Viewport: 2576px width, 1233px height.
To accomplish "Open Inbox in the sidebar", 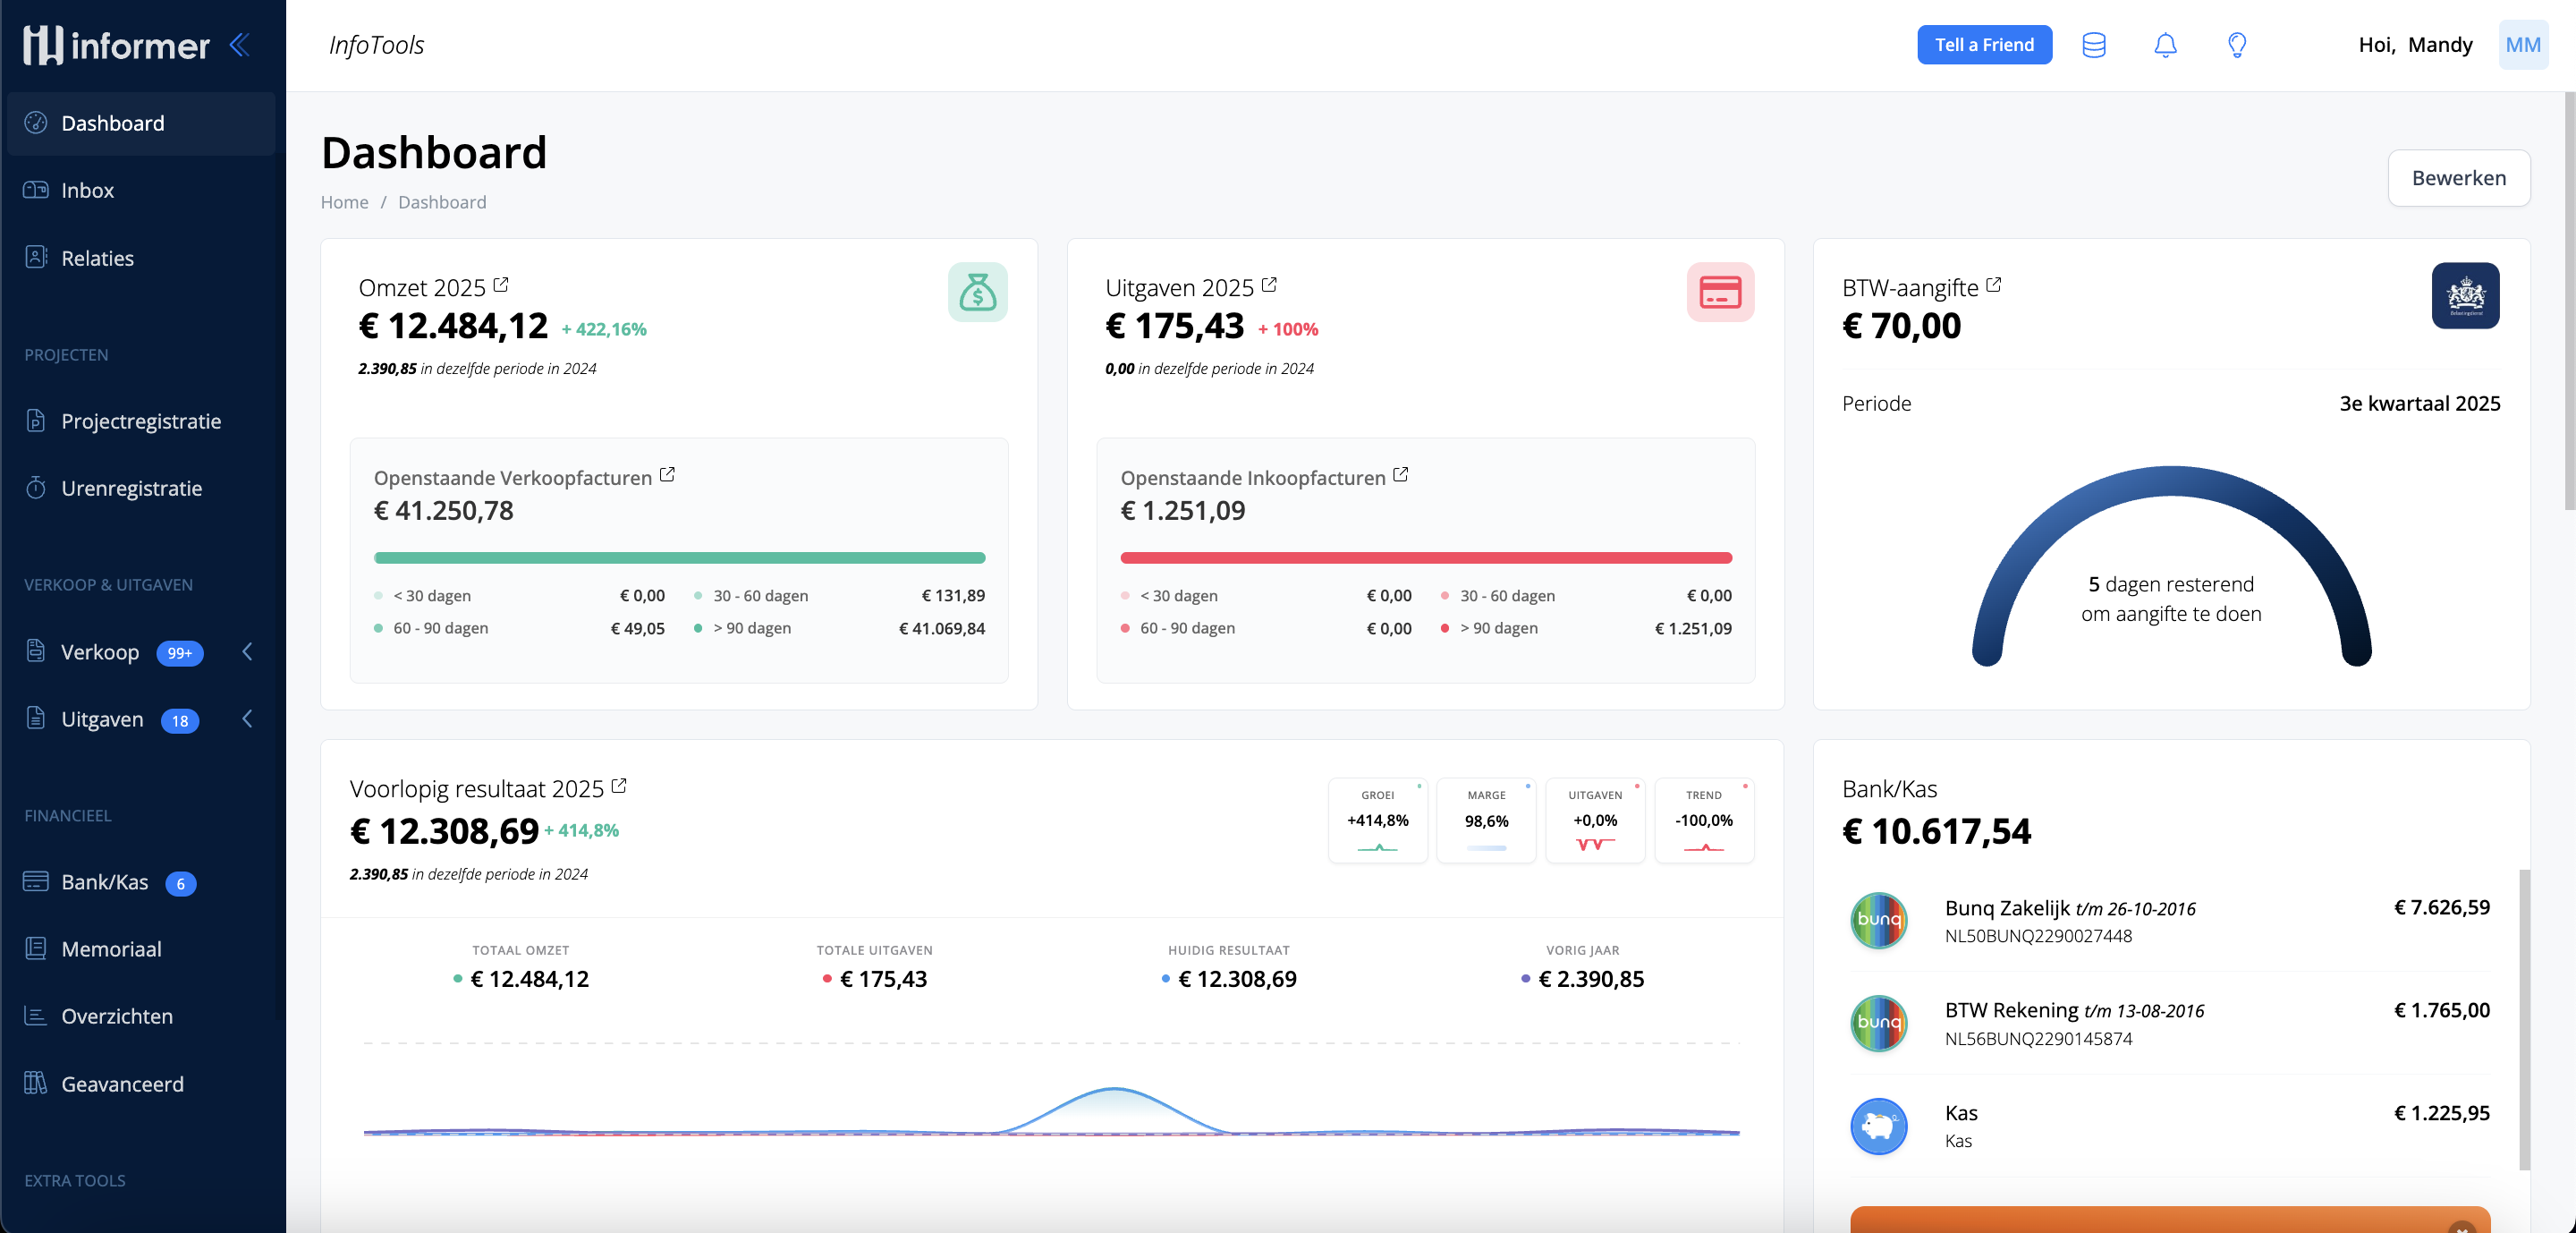I will tap(87, 190).
